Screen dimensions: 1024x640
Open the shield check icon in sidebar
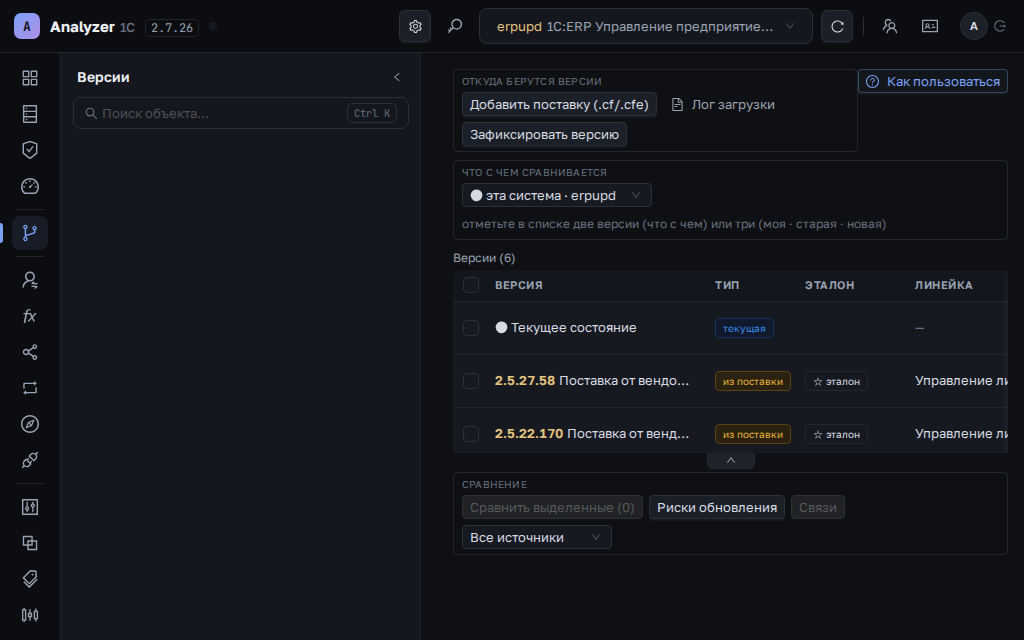pyautogui.click(x=30, y=150)
